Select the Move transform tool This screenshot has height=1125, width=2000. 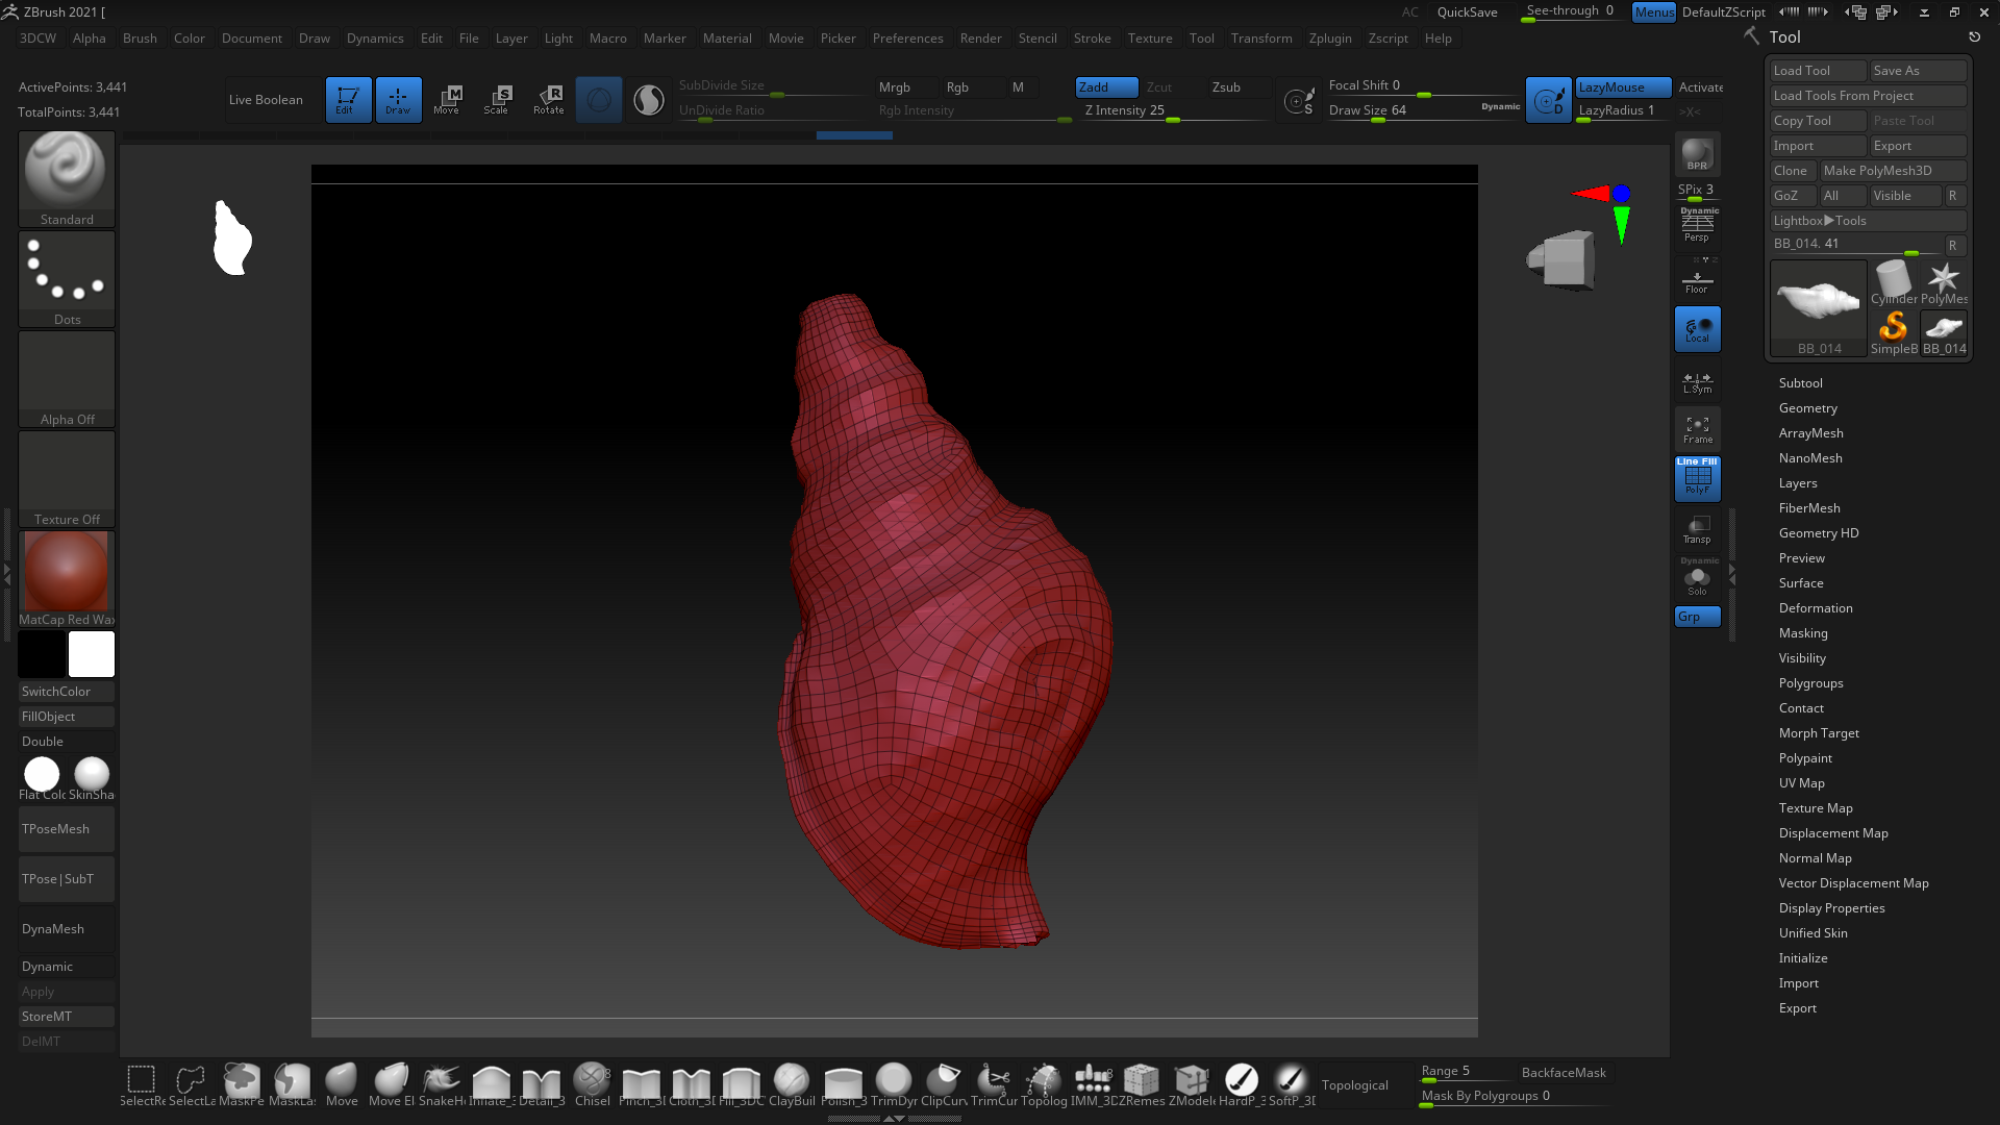pos(447,99)
